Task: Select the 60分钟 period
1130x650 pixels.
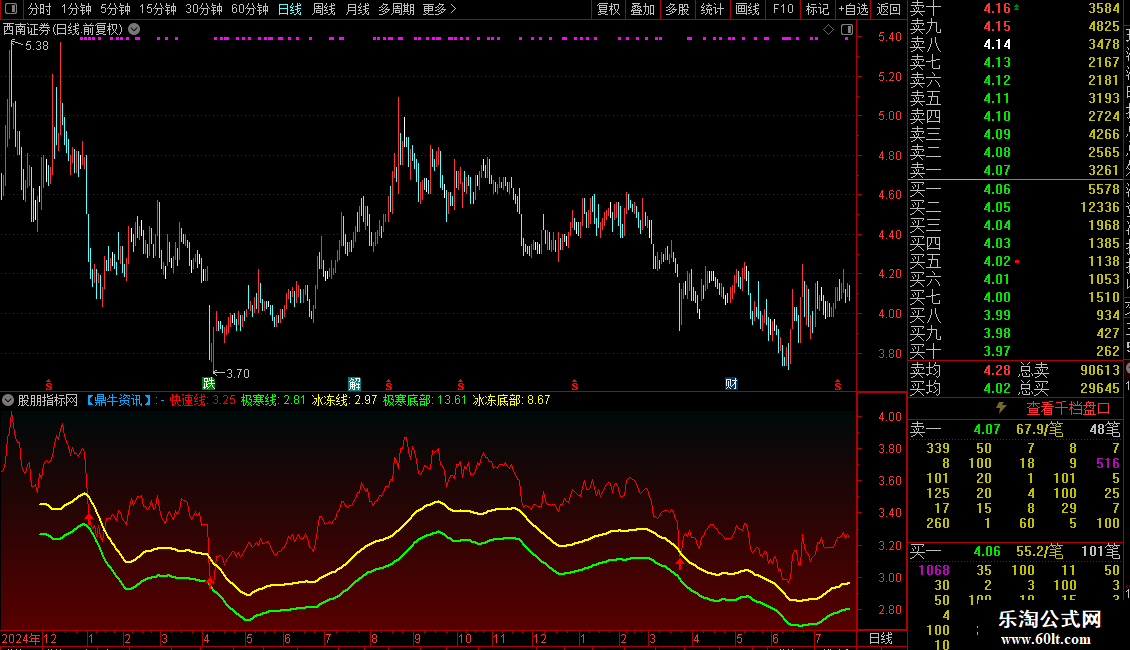Action: click(249, 9)
